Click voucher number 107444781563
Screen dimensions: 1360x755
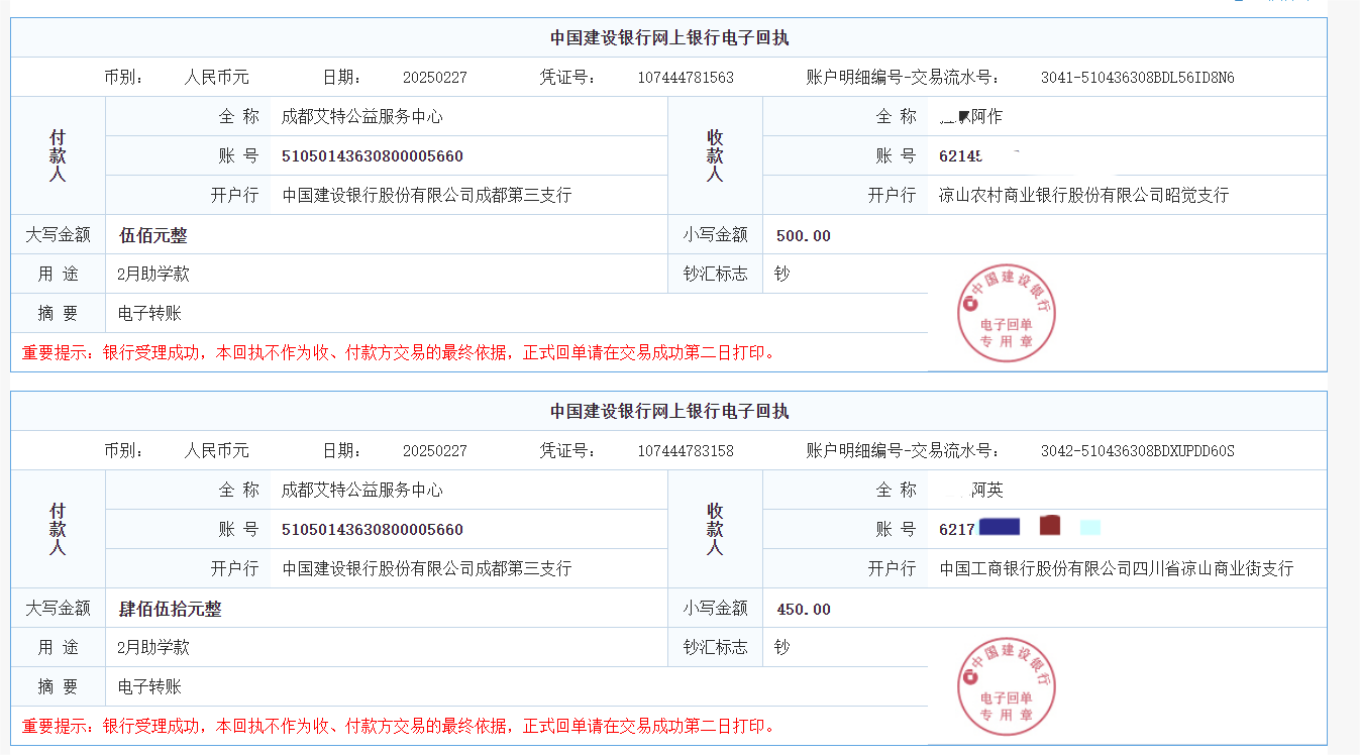tap(685, 77)
